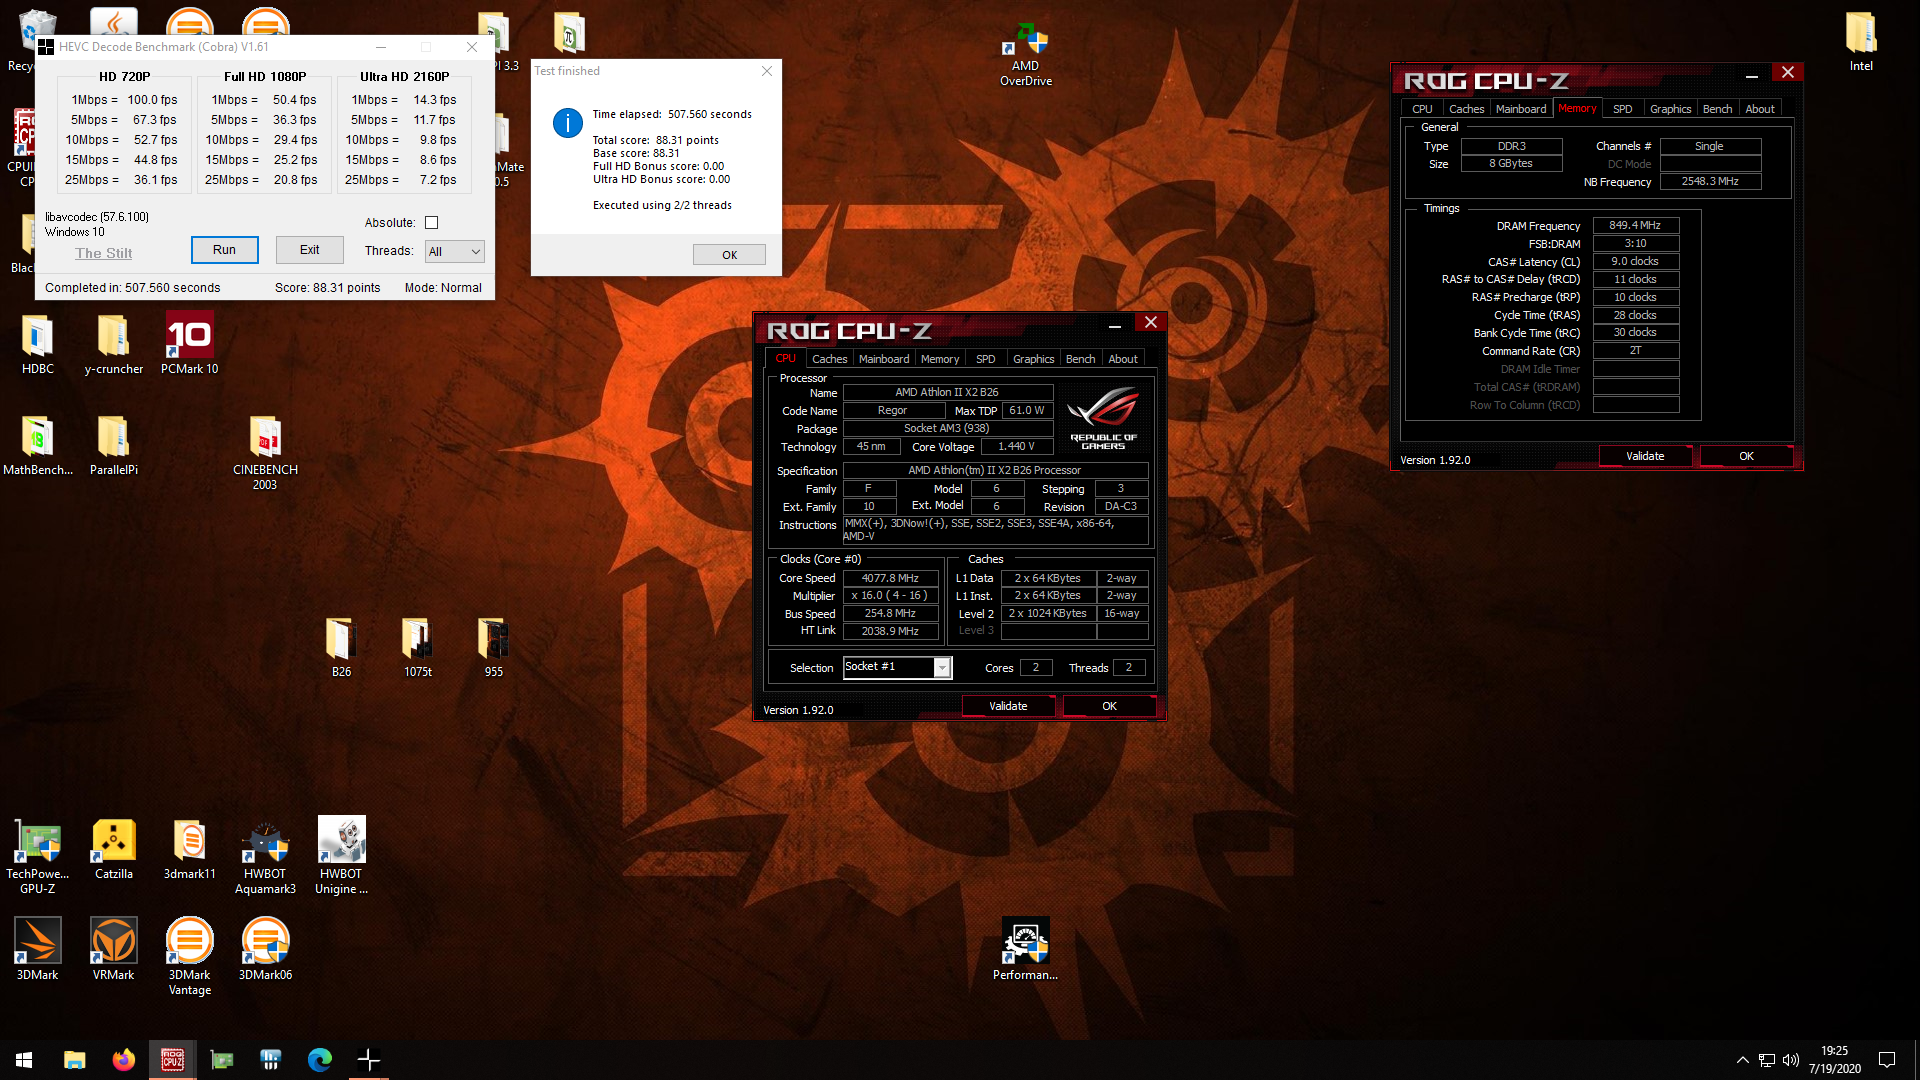Click OK in Memory CPU-Z window
The height and width of the screenshot is (1080, 1920).
click(x=1746, y=456)
